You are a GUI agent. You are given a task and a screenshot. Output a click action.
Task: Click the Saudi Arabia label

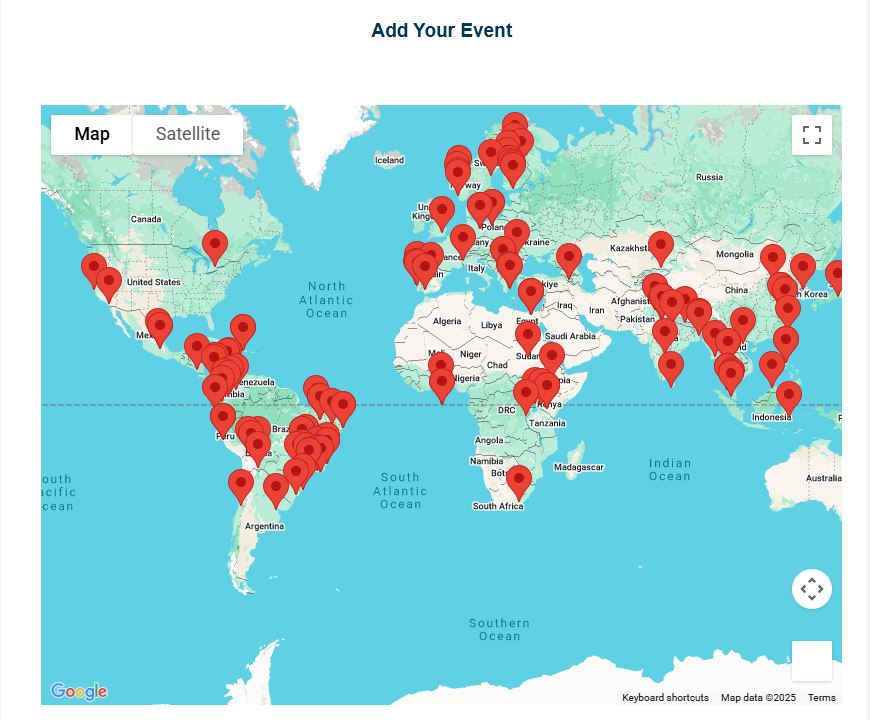[x=570, y=336]
